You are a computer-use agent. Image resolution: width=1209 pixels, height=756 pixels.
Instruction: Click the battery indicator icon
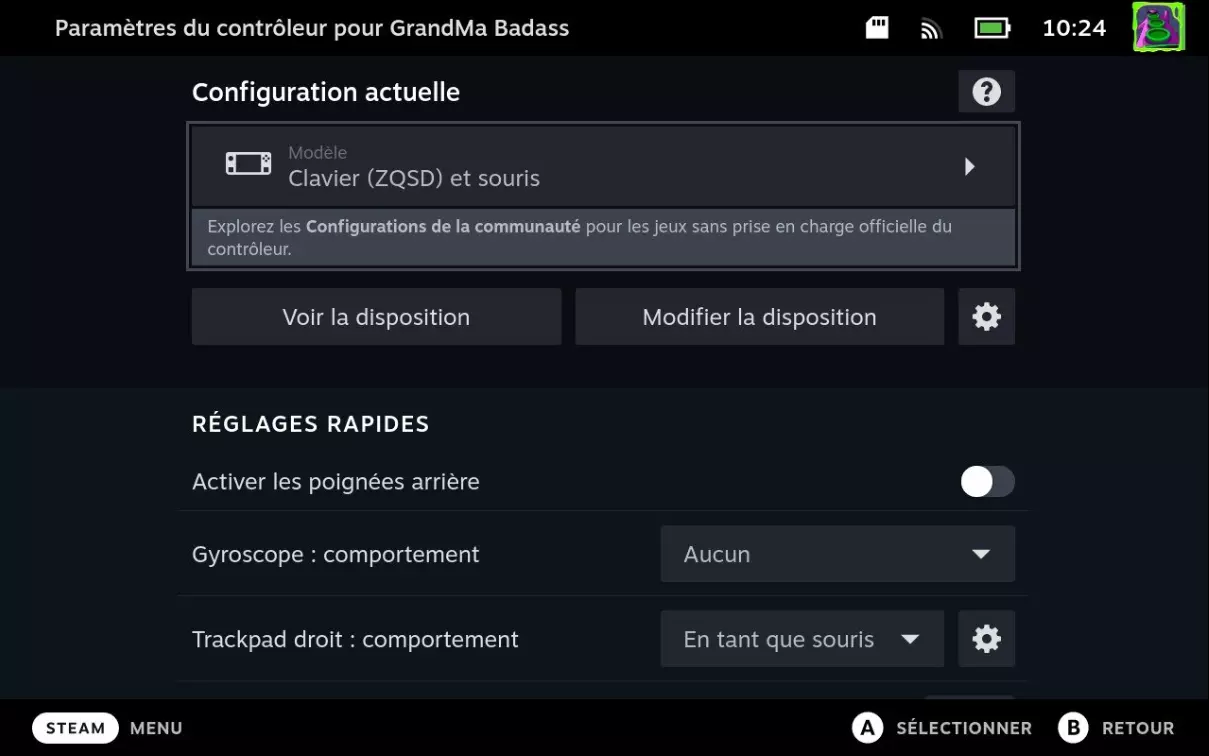[992, 28]
